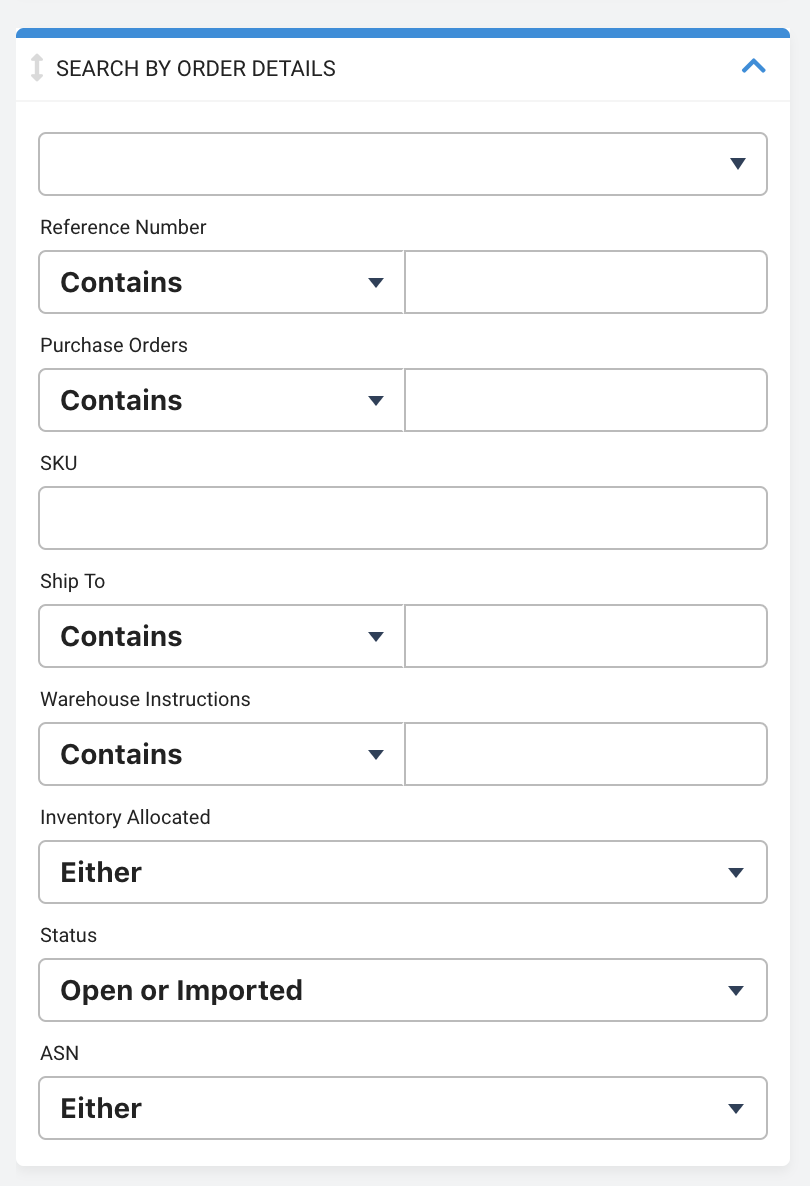810x1186 pixels.
Task: Click the Reference Number text field
Action: coord(586,282)
